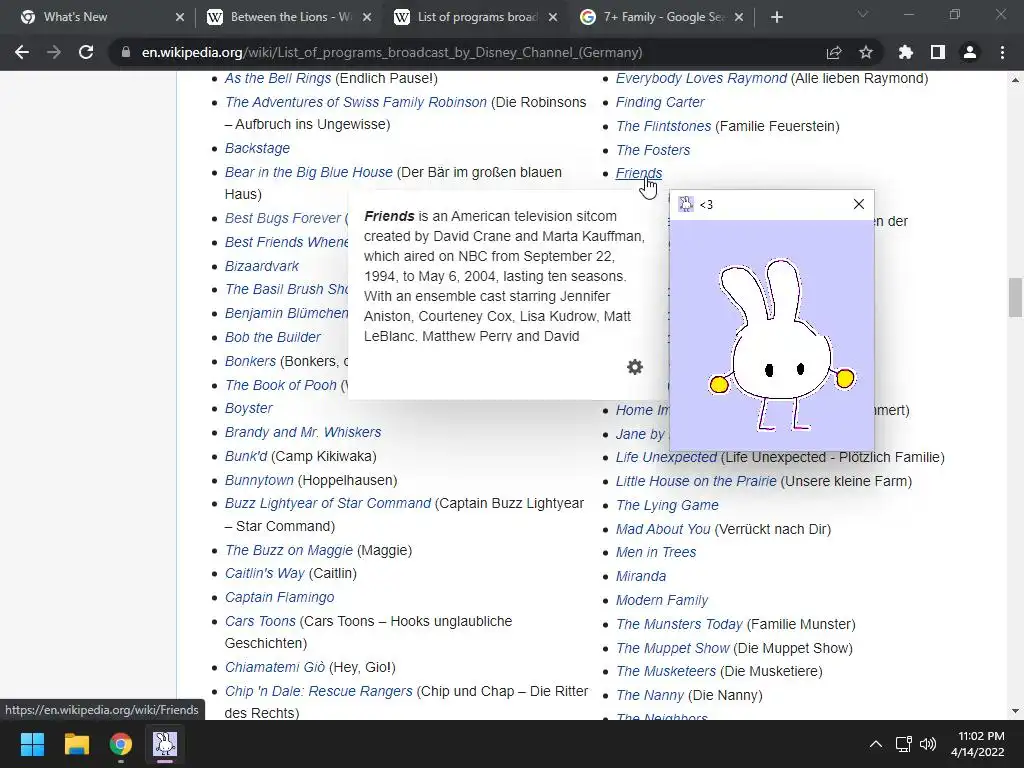Close the Between the Lions tab
The height and width of the screenshot is (768, 1024).
click(x=367, y=17)
